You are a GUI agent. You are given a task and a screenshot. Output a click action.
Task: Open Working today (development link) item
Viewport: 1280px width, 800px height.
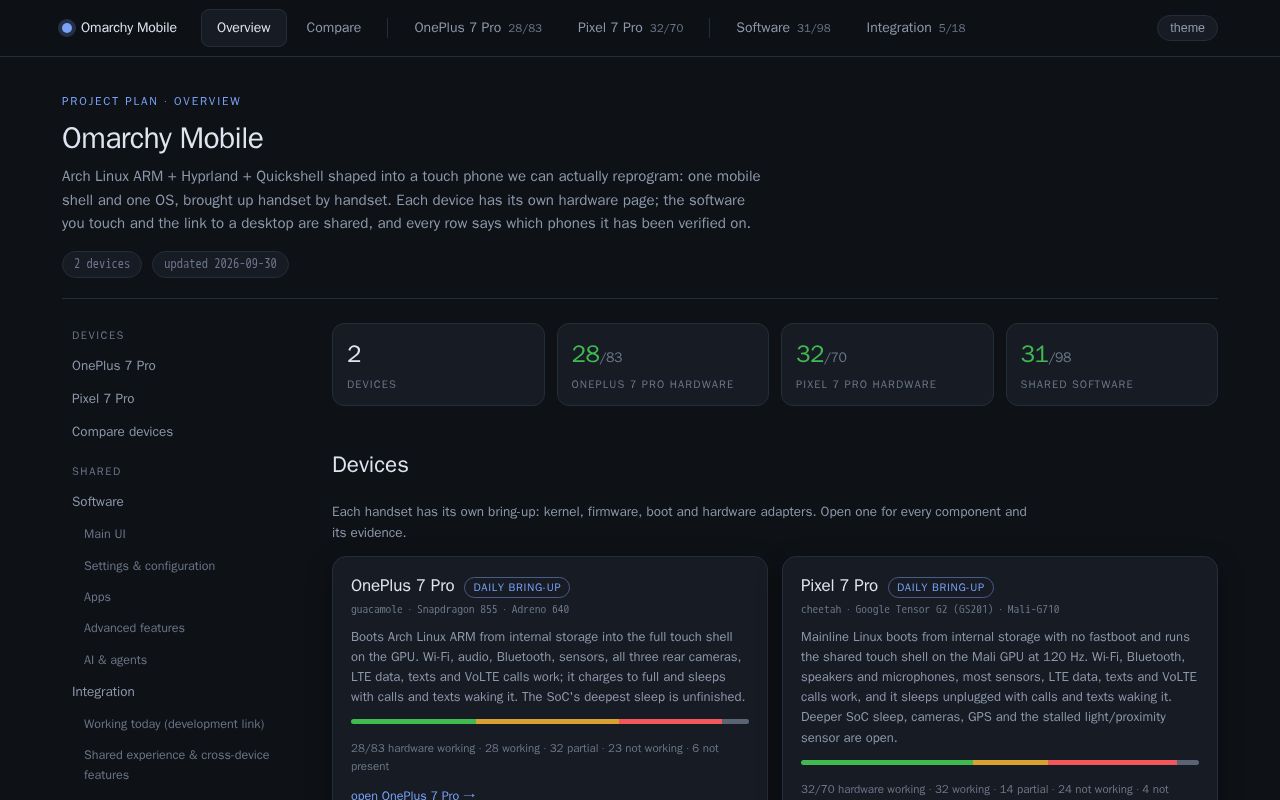174,724
